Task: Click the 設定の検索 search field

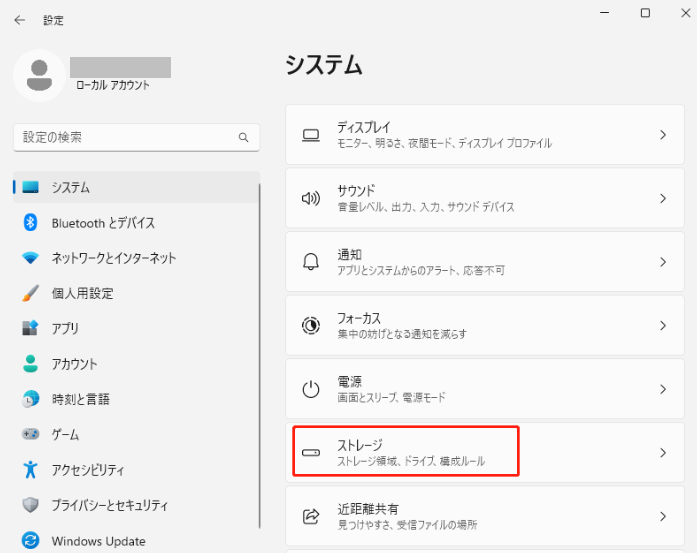Action: coord(125,137)
